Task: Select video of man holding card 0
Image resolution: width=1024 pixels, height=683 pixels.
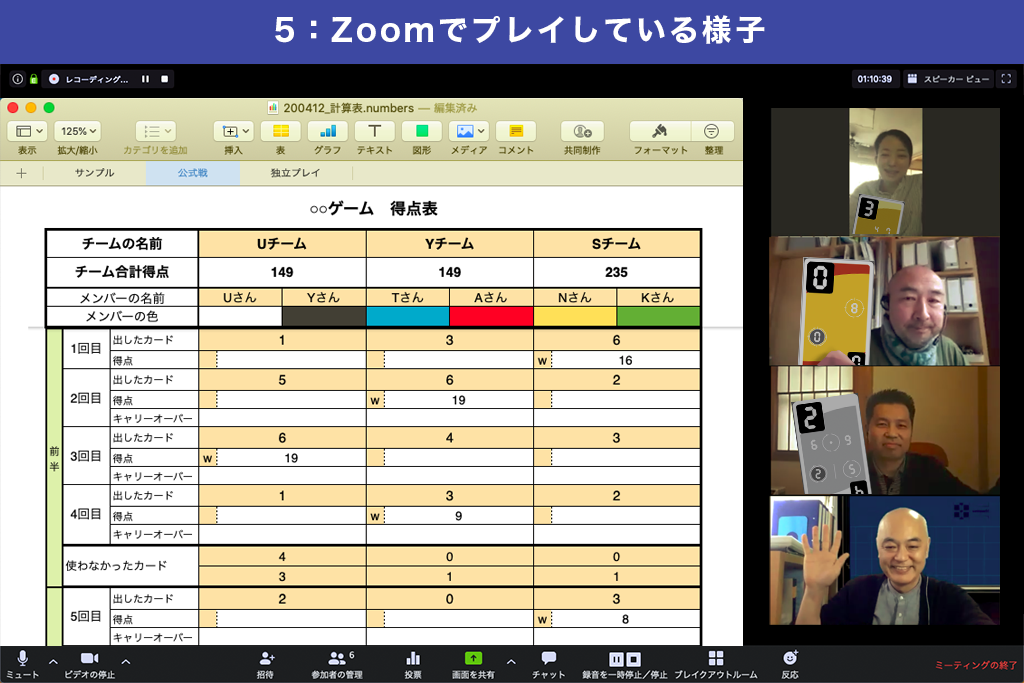Action: tap(885, 300)
